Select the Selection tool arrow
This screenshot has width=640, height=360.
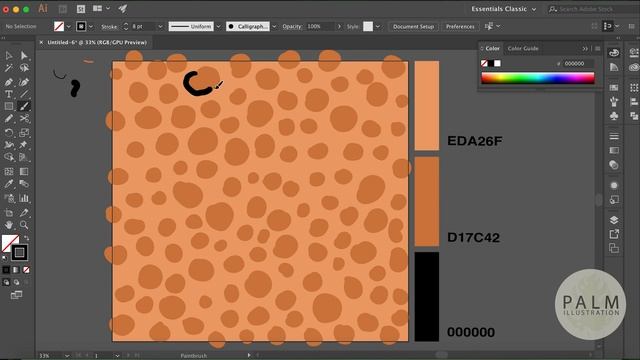click(x=9, y=56)
